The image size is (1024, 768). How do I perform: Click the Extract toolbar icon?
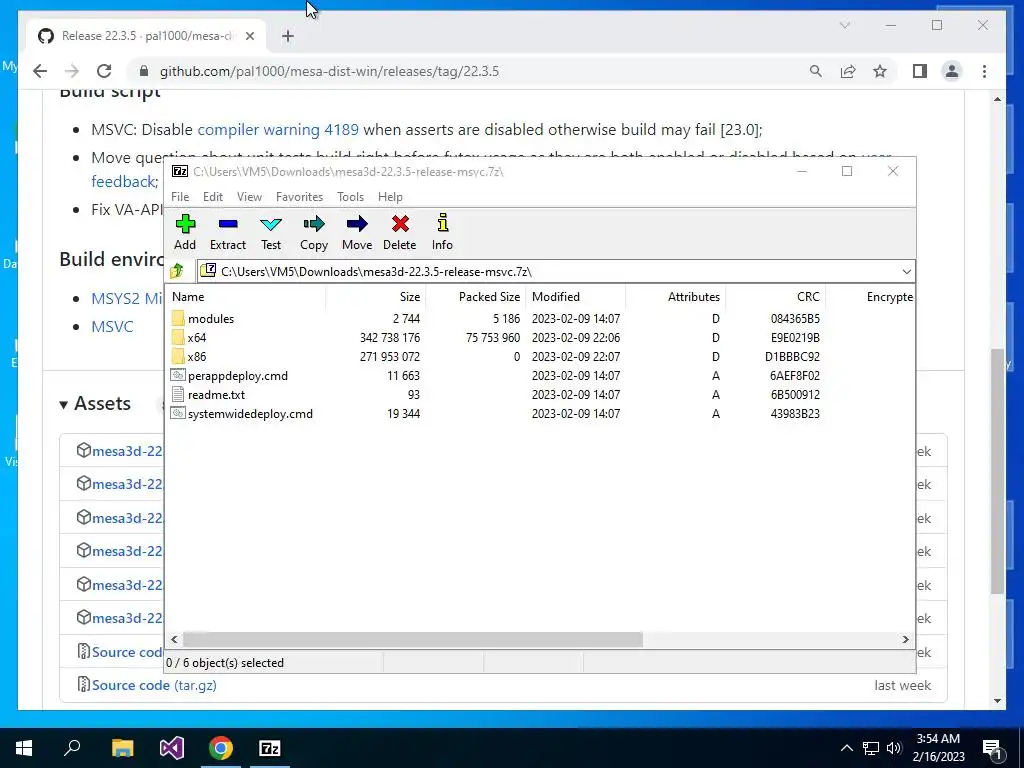click(x=228, y=224)
